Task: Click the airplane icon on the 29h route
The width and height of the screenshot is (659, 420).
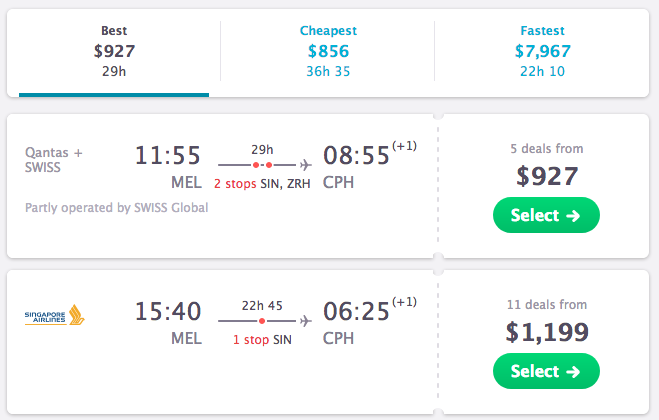Action: pyautogui.click(x=306, y=165)
